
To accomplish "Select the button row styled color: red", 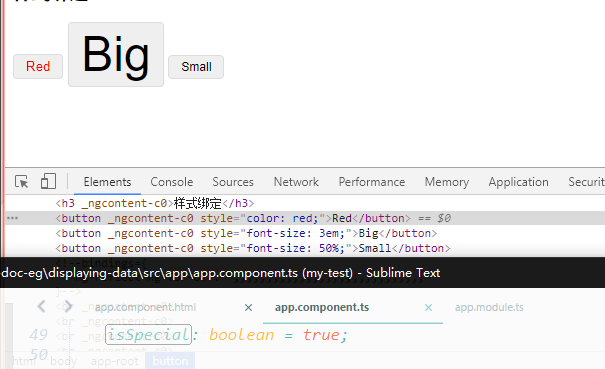I will [x=305, y=218].
